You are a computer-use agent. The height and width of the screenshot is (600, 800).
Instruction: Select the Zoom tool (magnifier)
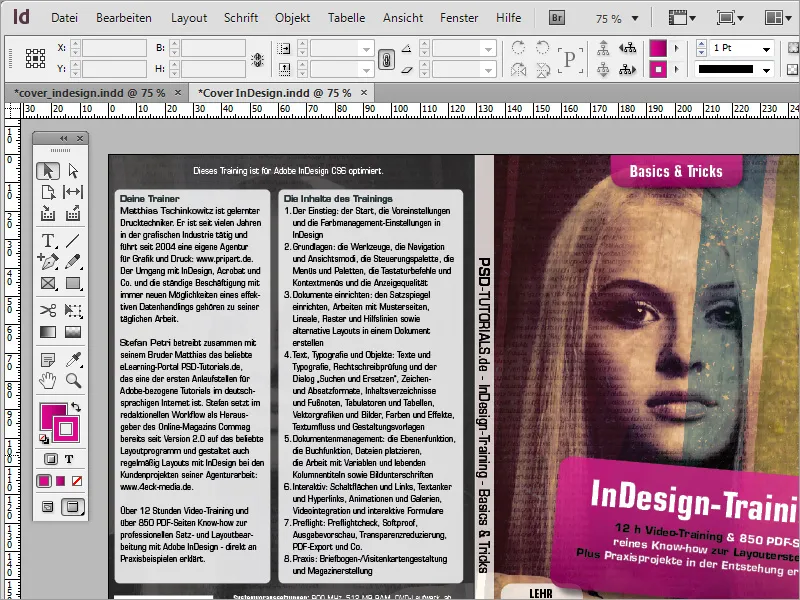point(73,381)
